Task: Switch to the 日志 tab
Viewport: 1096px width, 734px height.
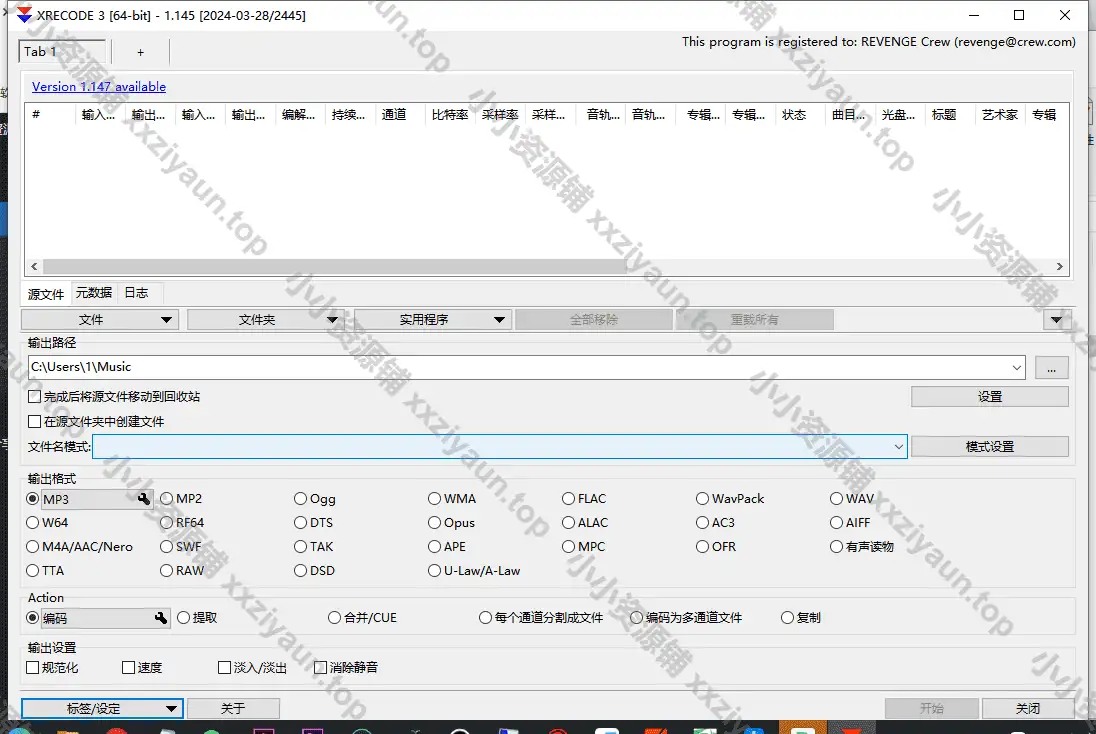Action: pyautogui.click(x=136, y=293)
